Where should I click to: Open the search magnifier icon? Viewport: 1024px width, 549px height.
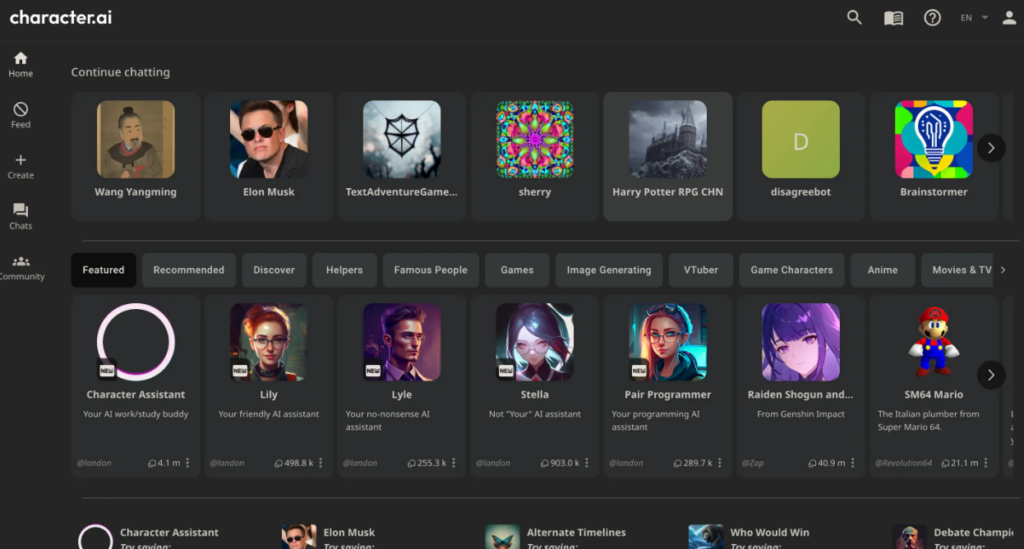pyautogui.click(x=854, y=18)
